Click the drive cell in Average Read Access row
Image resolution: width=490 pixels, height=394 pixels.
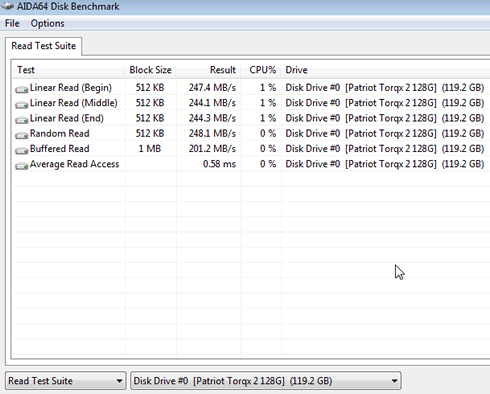tap(385, 164)
